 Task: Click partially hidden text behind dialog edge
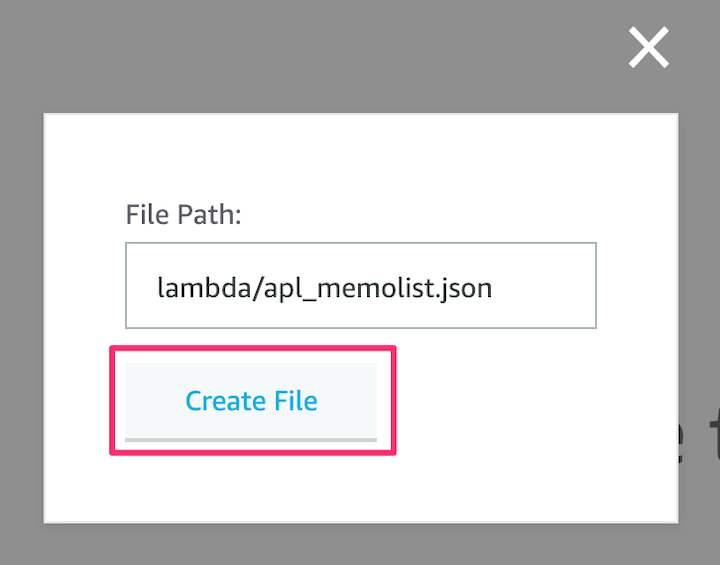point(699,441)
